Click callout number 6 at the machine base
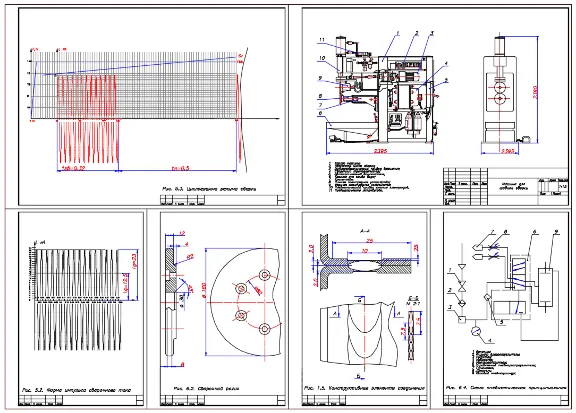This screenshot has height=413, width=576. pos(320,114)
